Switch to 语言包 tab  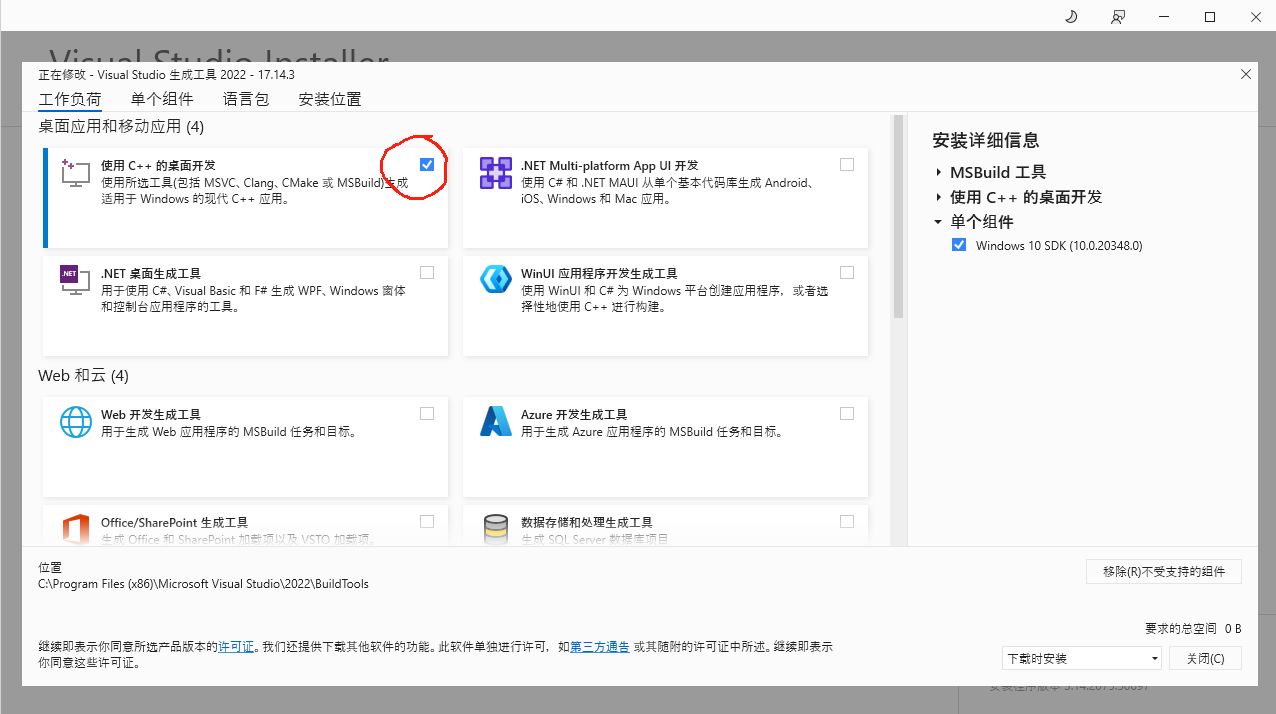246,99
